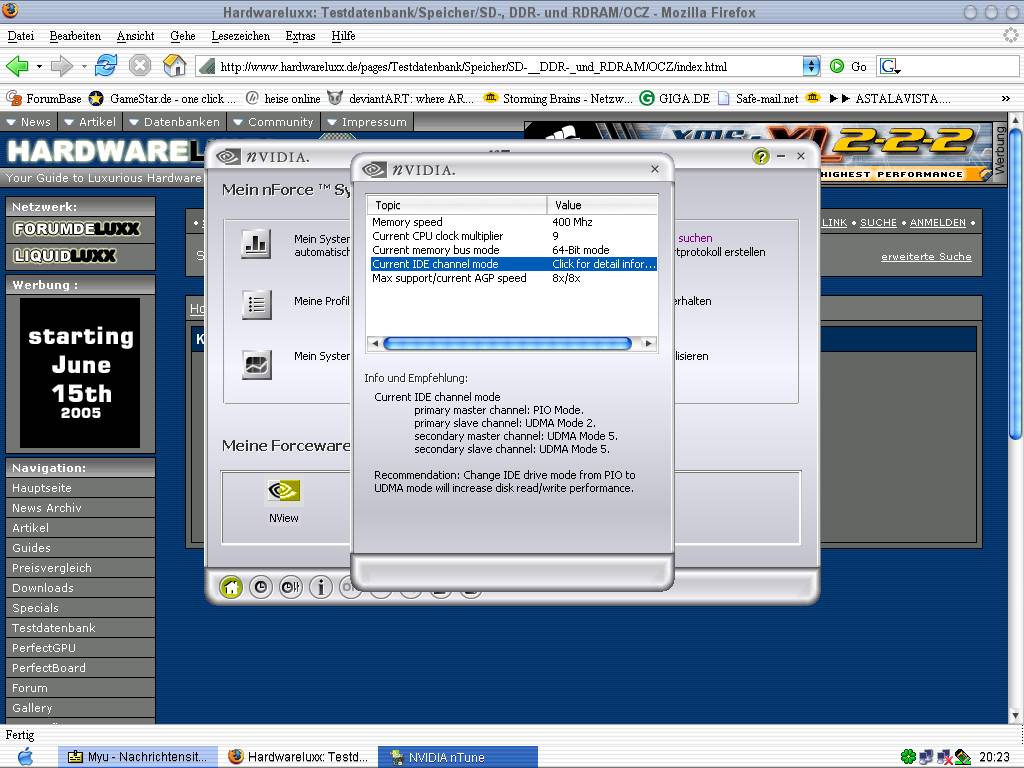Image resolution: width=1024 pixels, height=768 pixels.
Task: Click the green Go button
Action: (x=848, y=66)
